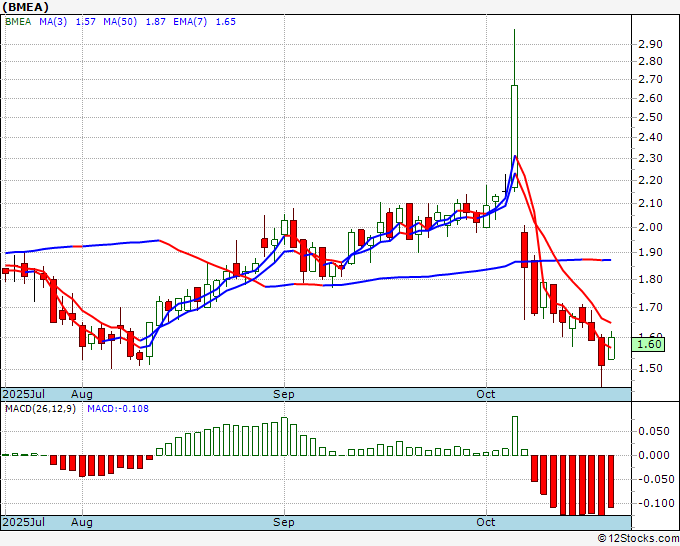The width and height of the screenshot is (680, 546).
Task: Click the 0.000 MACD axis label
Action: point(654,455)
